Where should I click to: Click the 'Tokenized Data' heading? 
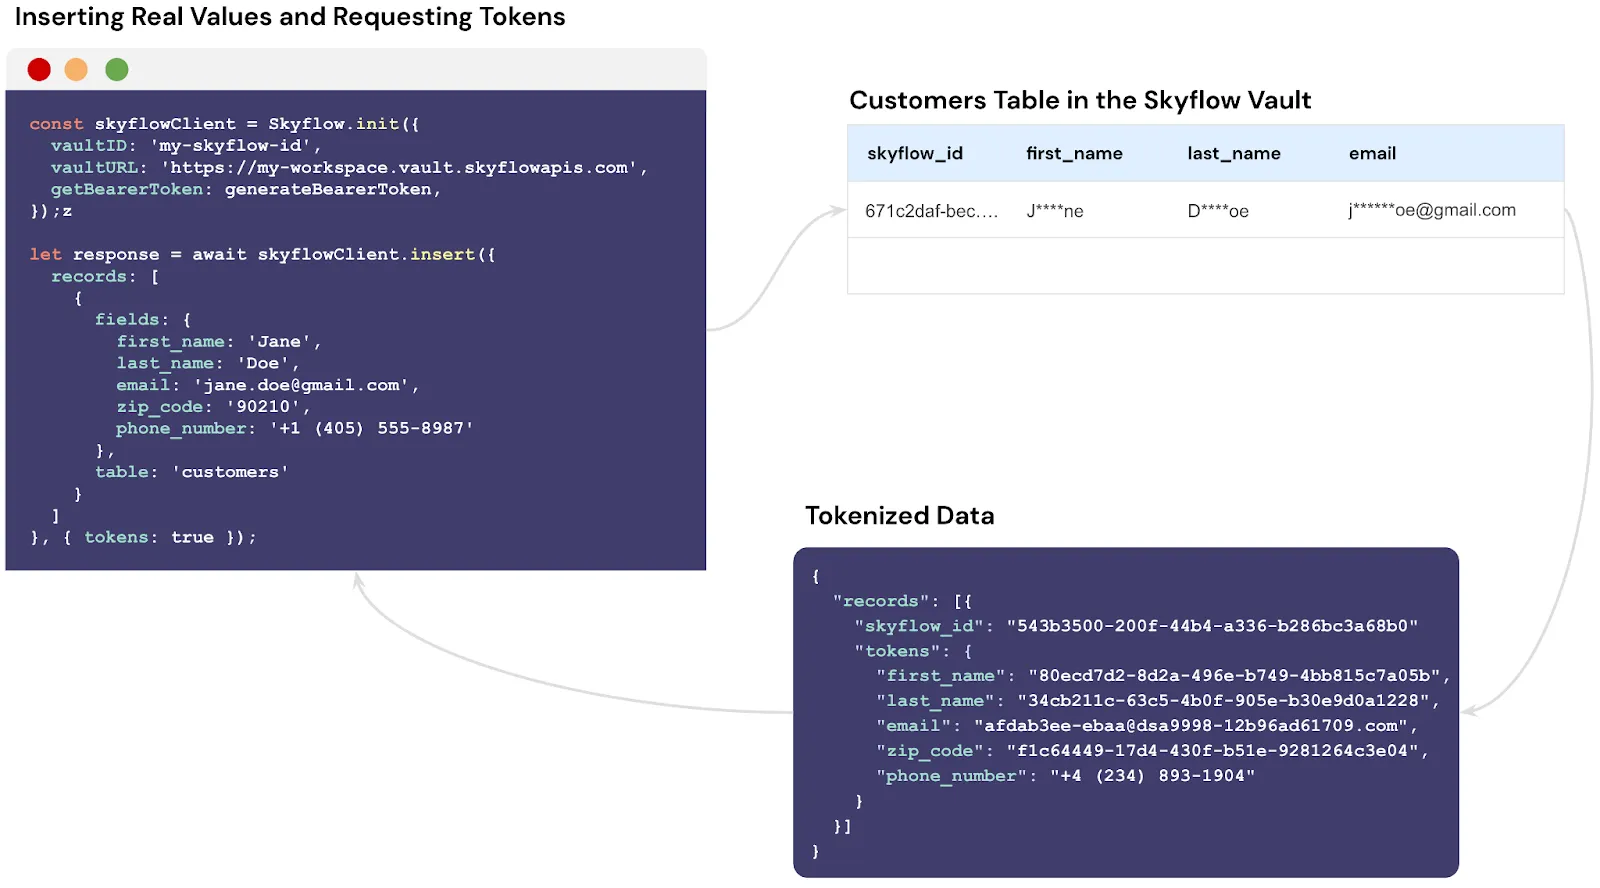[899, 515]
